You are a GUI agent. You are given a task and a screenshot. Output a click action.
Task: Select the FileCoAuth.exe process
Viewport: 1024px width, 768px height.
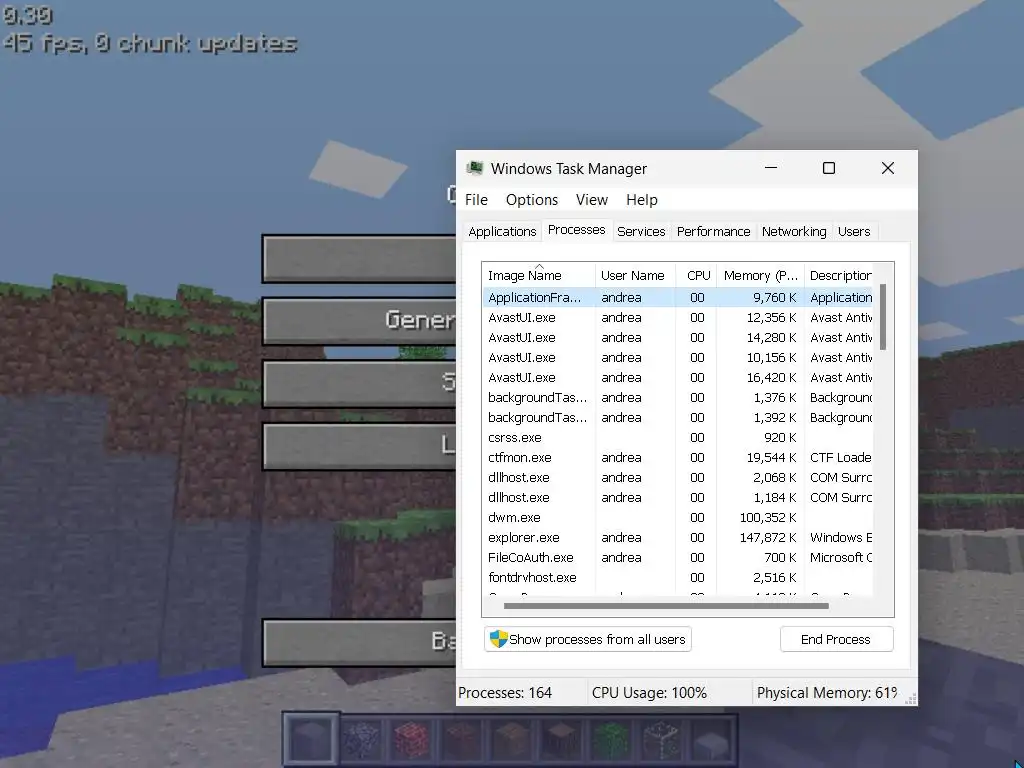[x=678, y=558]
